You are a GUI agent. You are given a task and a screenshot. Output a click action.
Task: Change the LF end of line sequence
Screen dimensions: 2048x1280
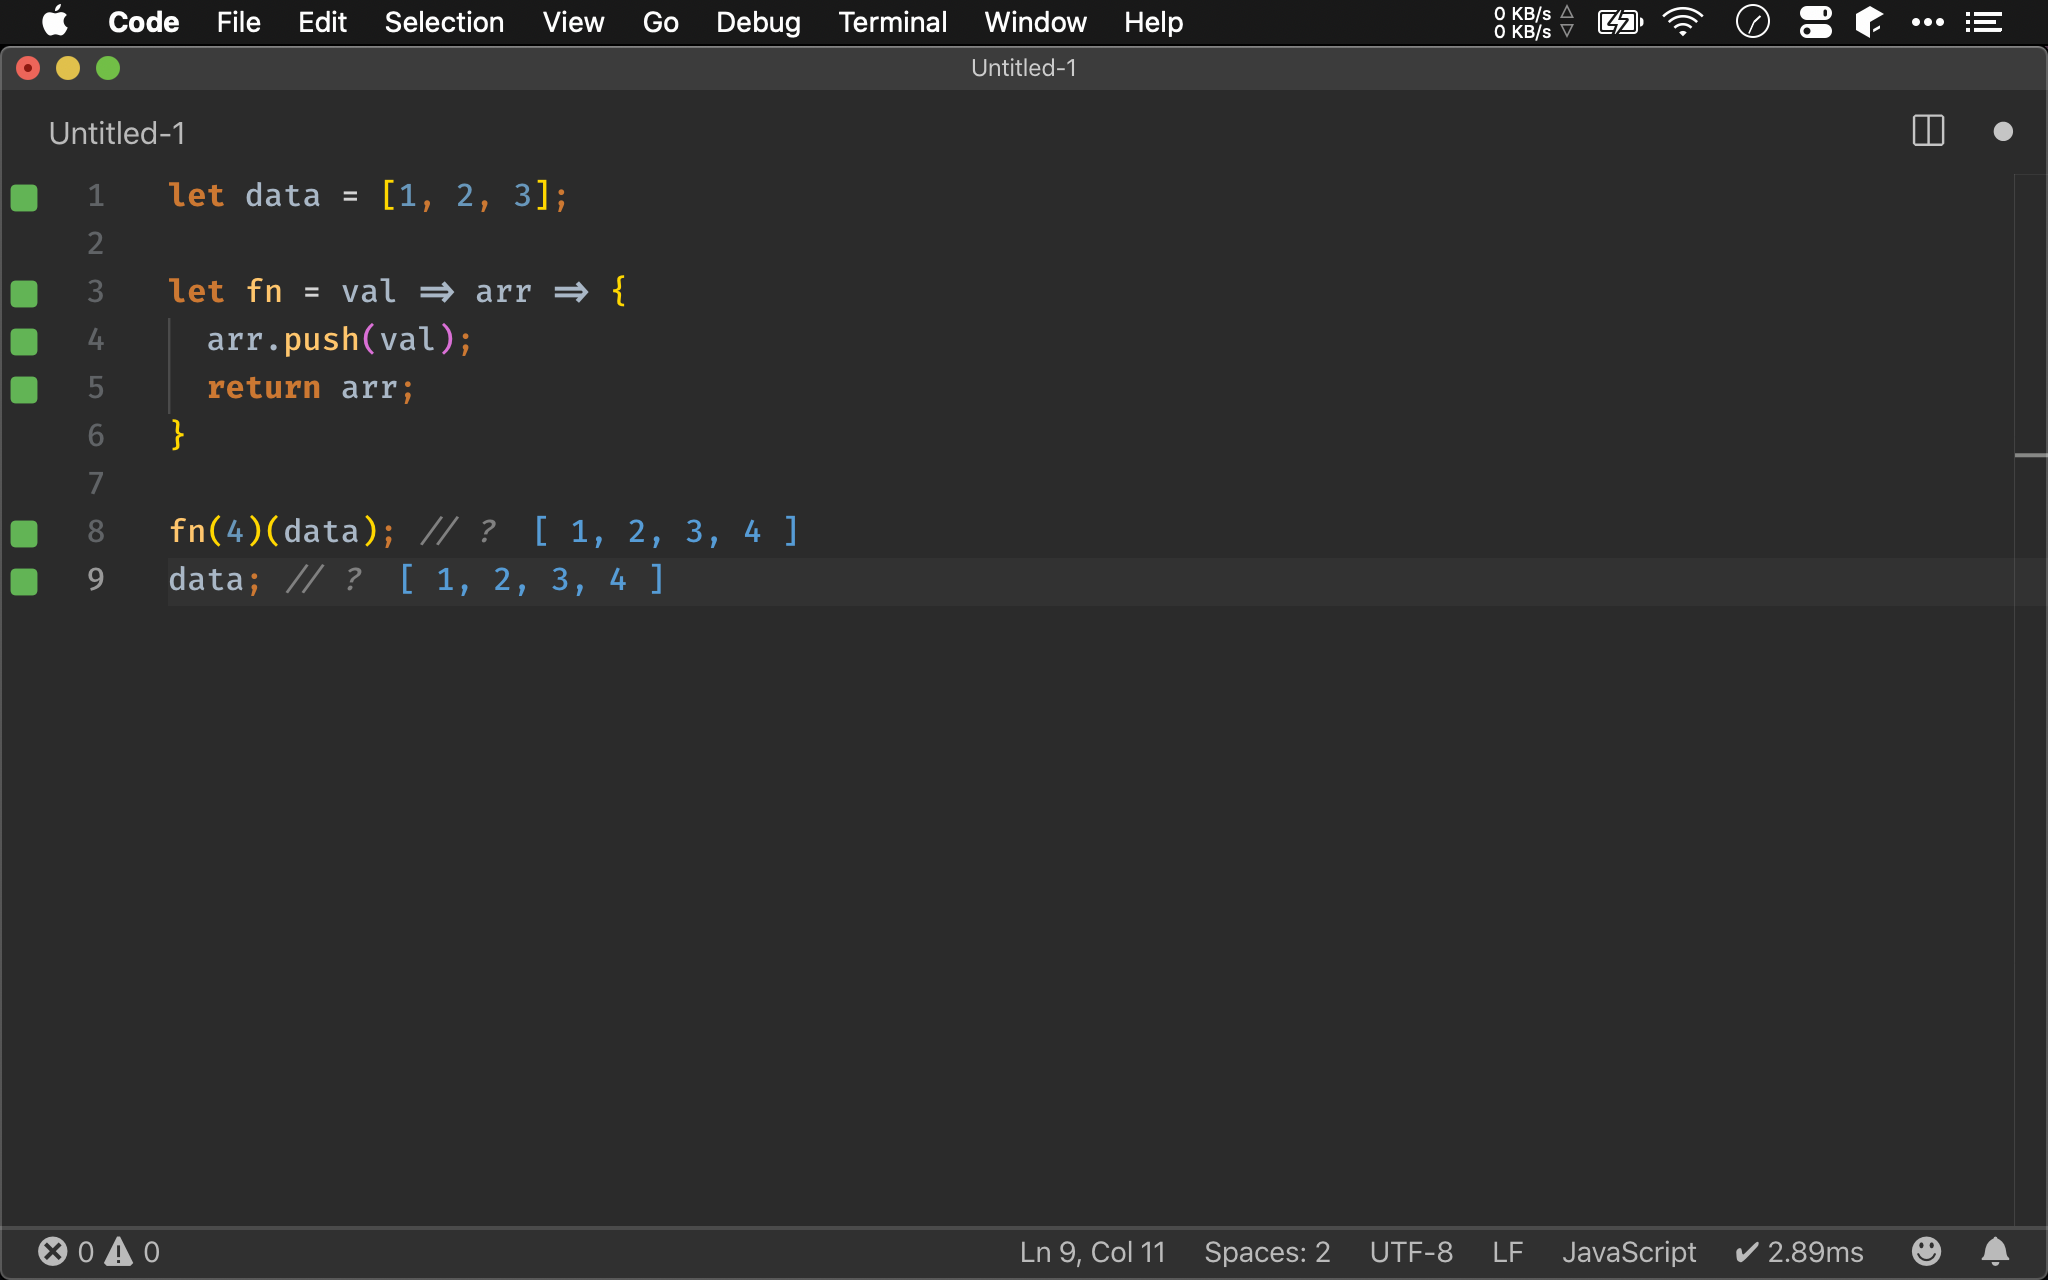(x=1507, y=1252)
